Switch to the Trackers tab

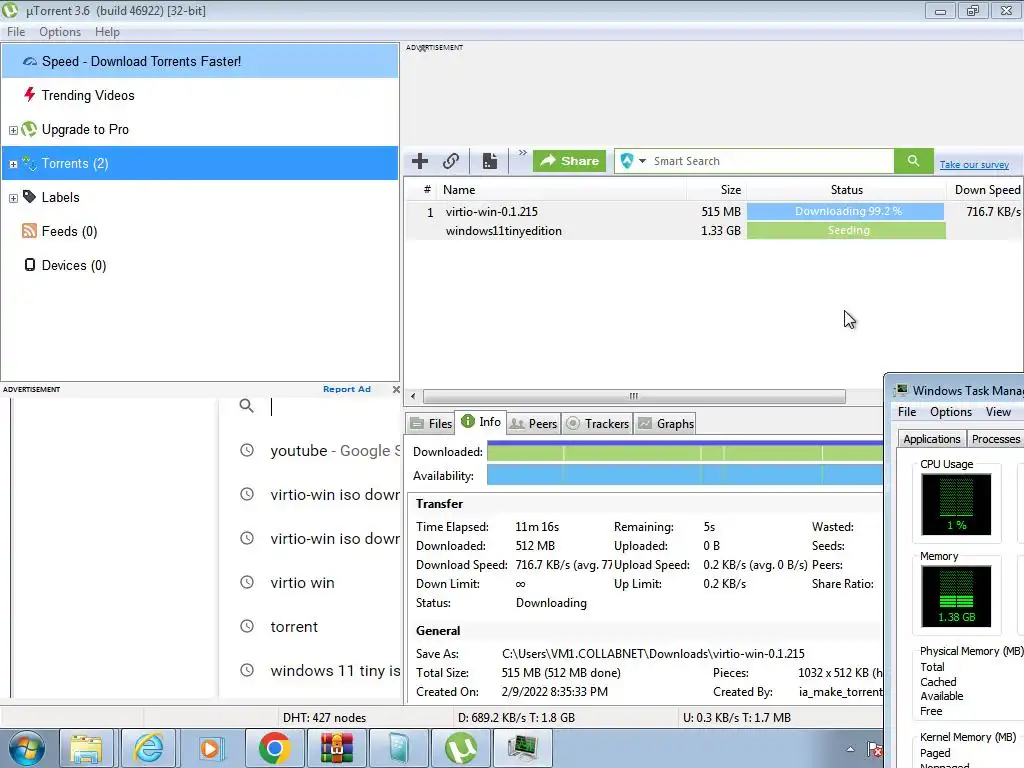pyautogui.click(x=598, y=424)
